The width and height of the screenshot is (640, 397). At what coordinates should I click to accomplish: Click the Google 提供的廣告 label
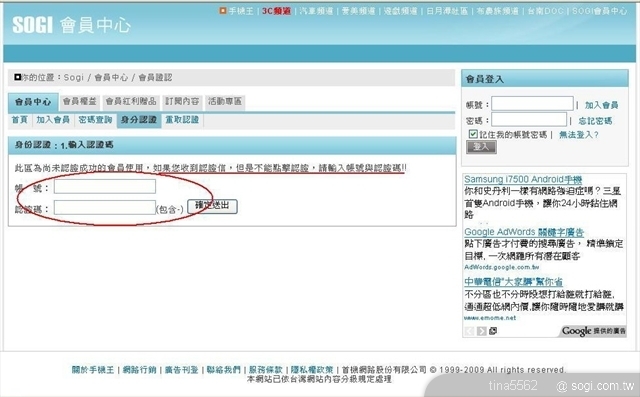[x=593, y=331]
